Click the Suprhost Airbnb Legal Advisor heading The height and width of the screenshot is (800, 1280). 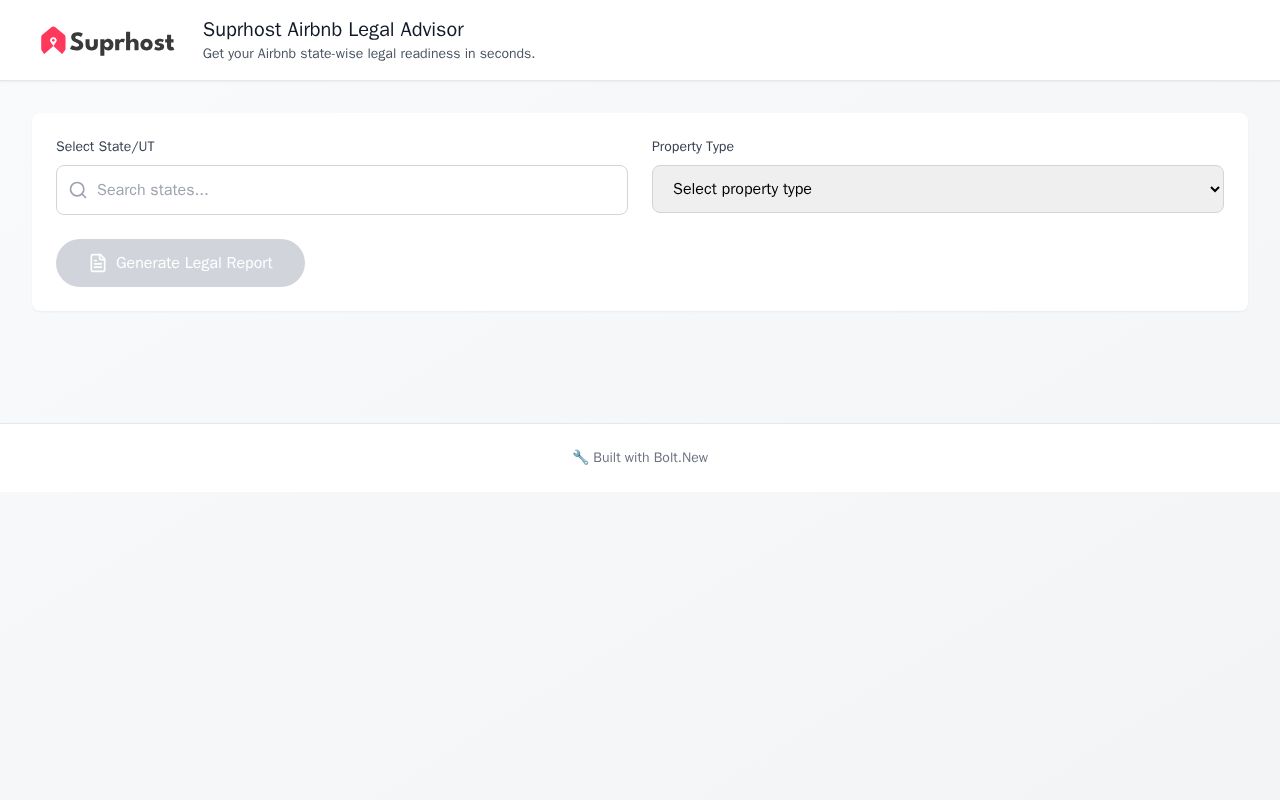(x=333, y=29)
